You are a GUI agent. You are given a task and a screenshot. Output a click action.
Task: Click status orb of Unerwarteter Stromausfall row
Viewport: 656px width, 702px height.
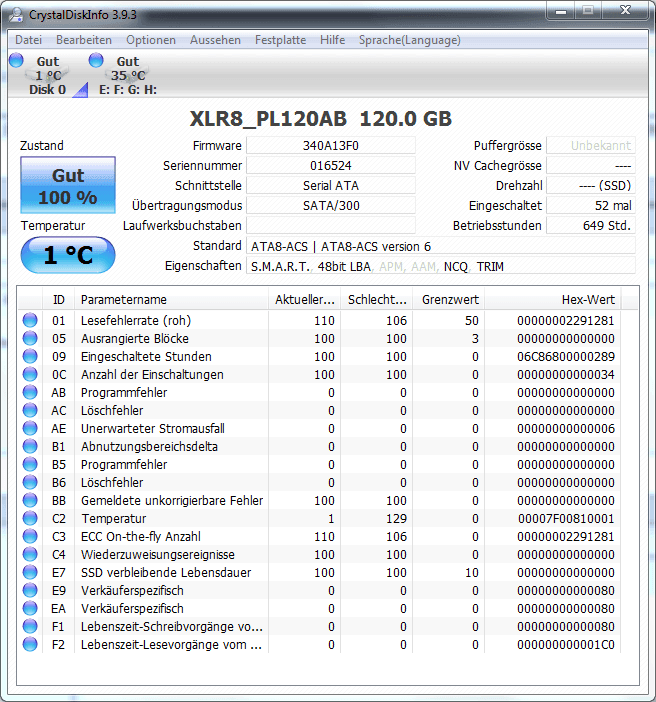pyautogui.click(x=30, y=428)
